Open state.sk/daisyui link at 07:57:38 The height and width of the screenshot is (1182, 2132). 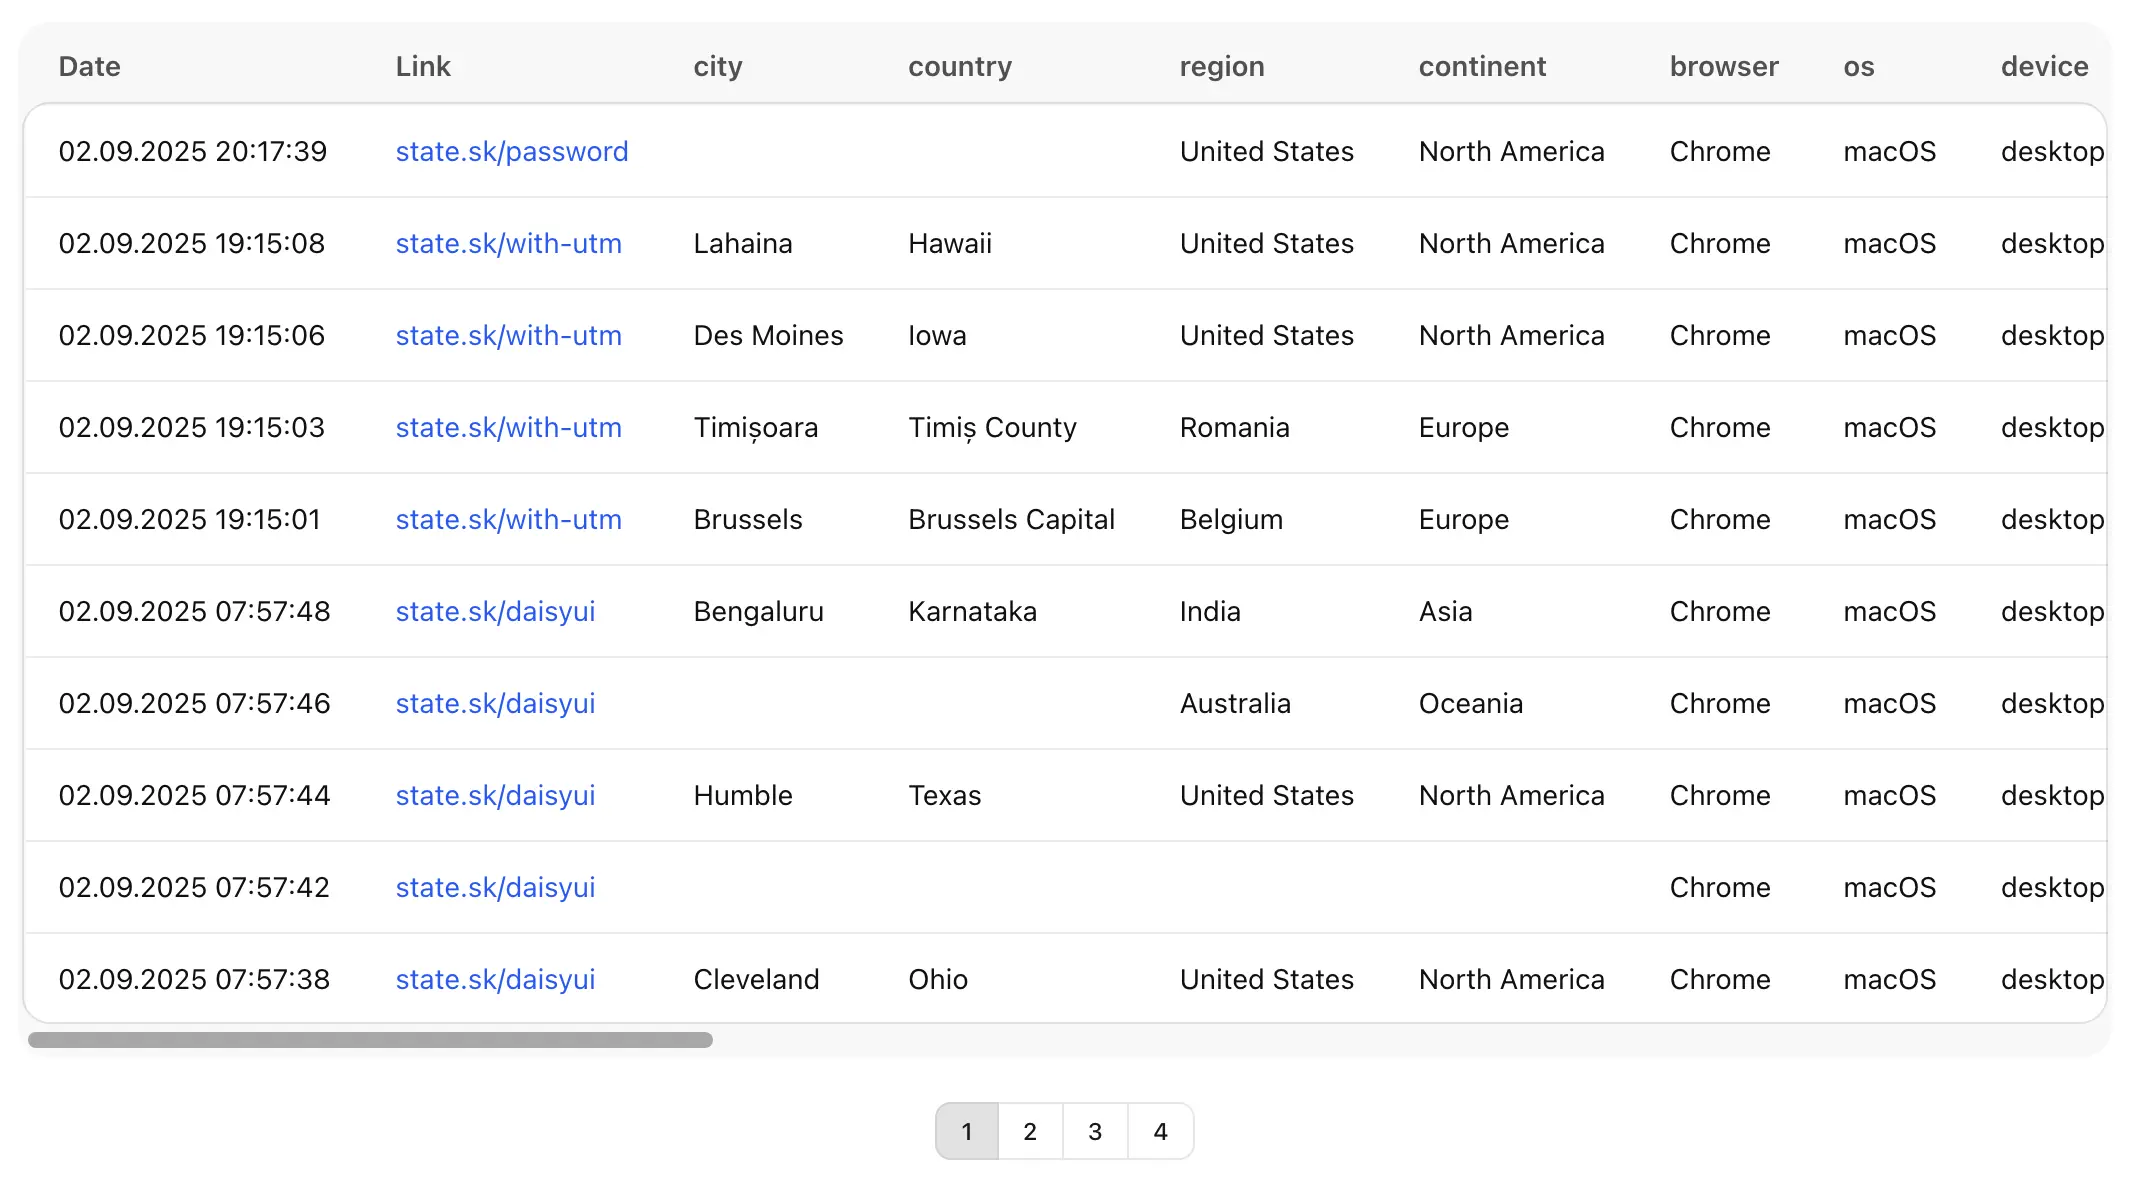[495, 979]
